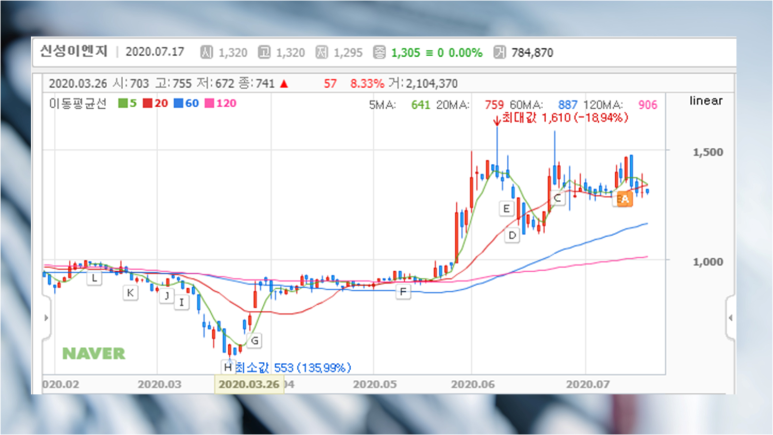Click the 최대값 1,610 annotation
The image size is (773, 435).
coord(564,118)
